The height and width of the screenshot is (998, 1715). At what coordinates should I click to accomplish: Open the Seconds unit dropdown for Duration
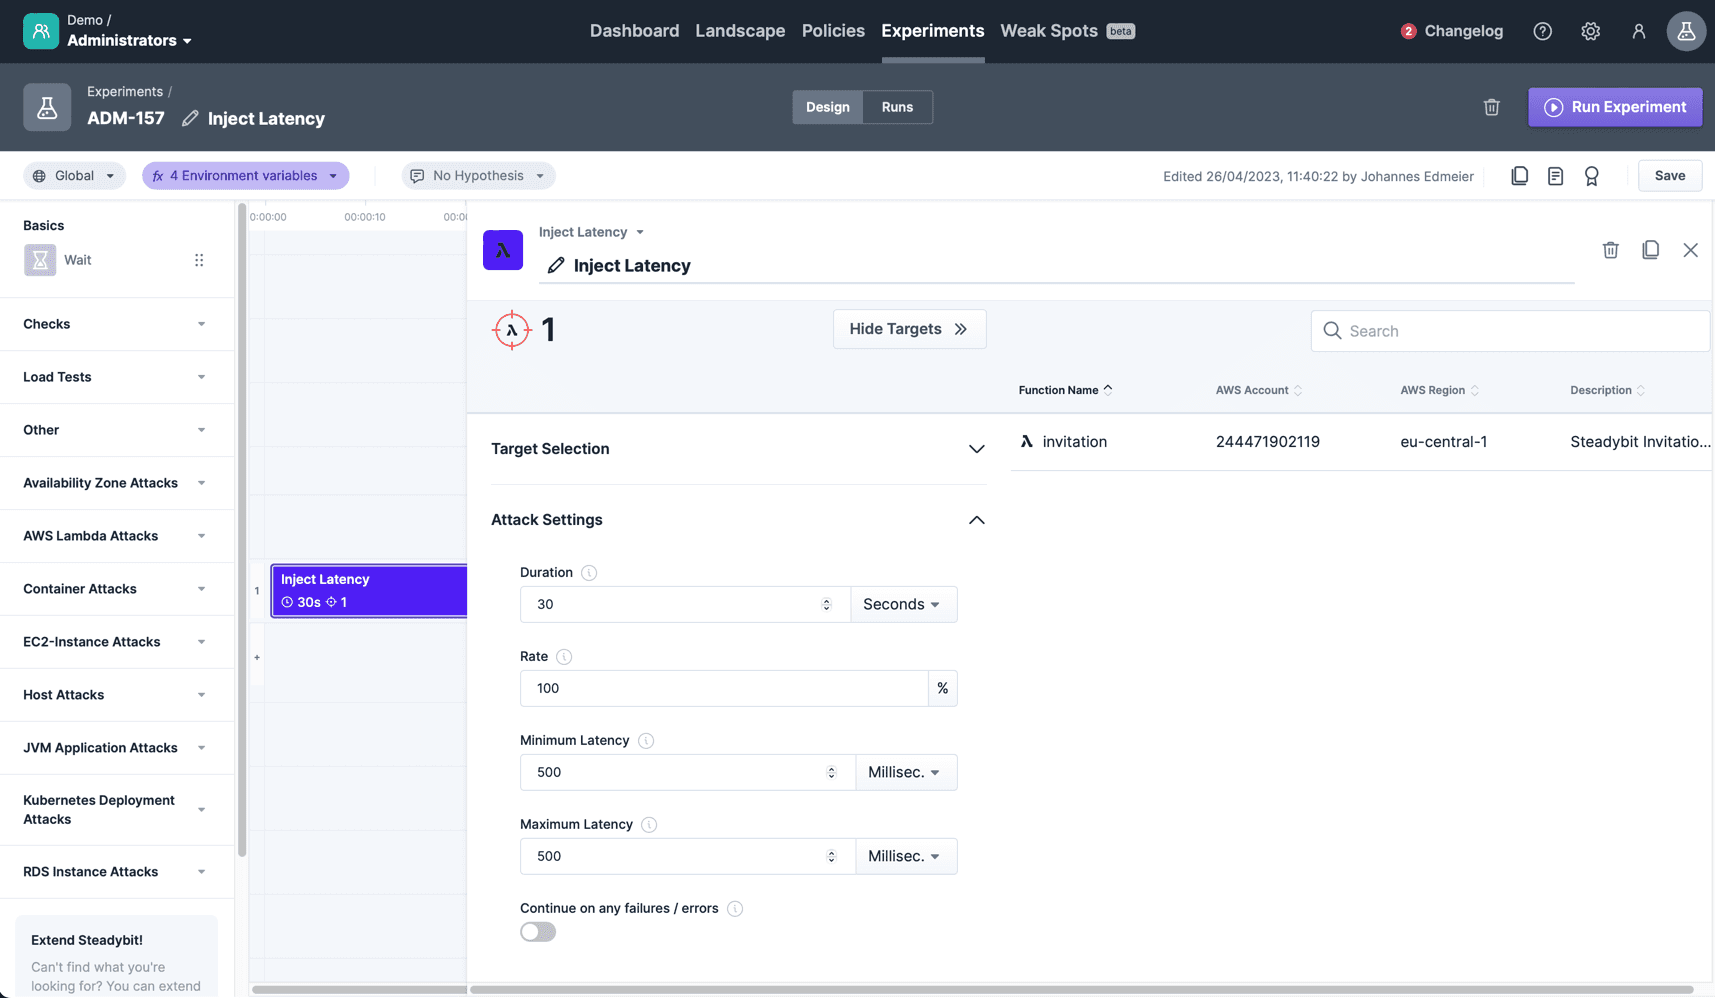coord(902,604)
